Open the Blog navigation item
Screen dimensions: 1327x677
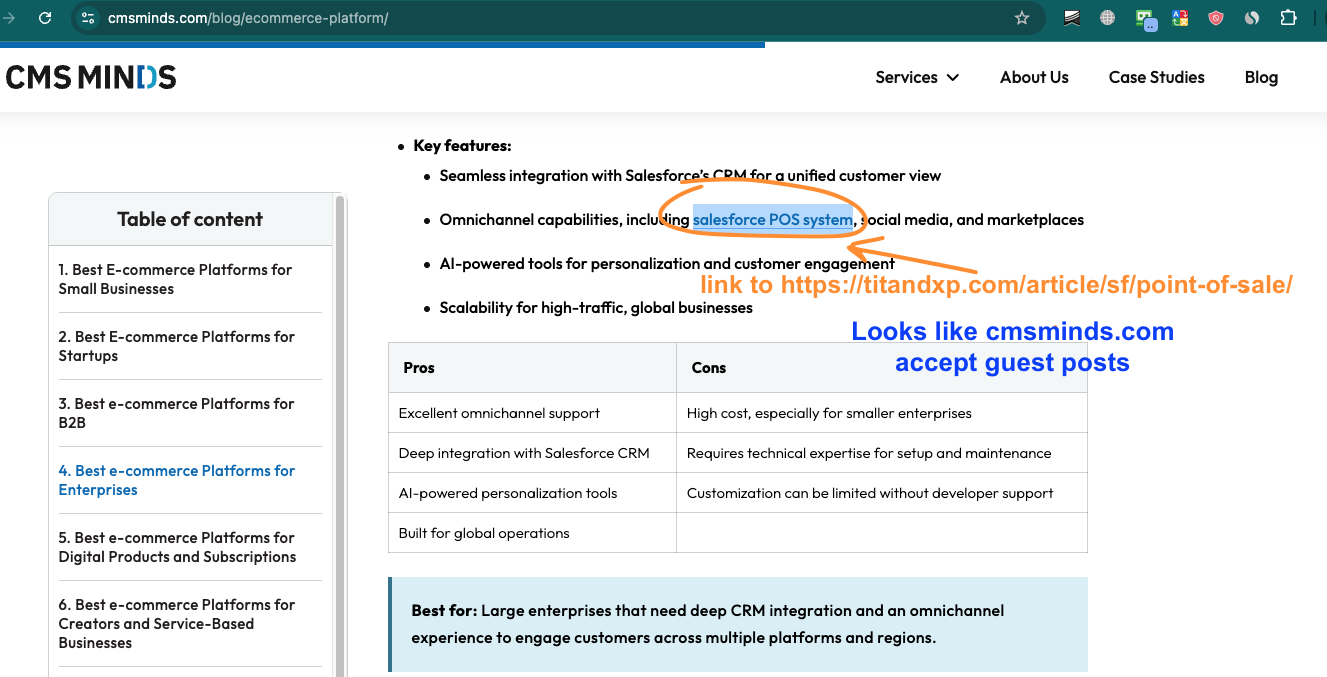1261,77
